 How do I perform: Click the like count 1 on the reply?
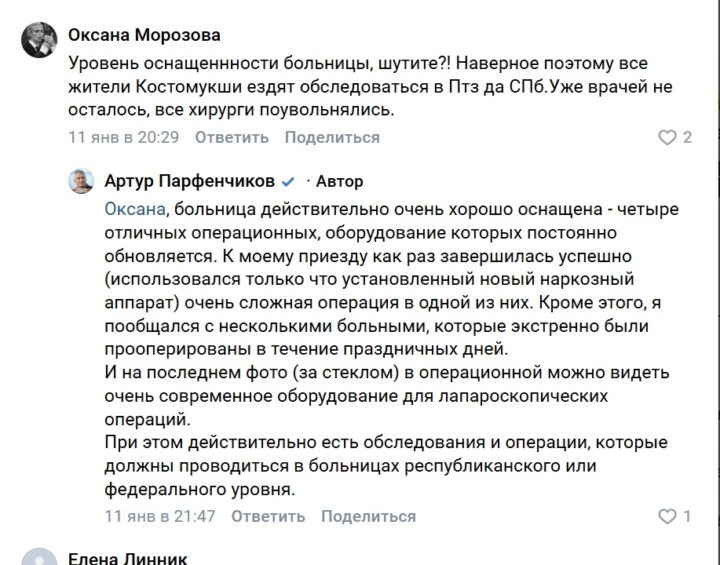tap(687, 517)
